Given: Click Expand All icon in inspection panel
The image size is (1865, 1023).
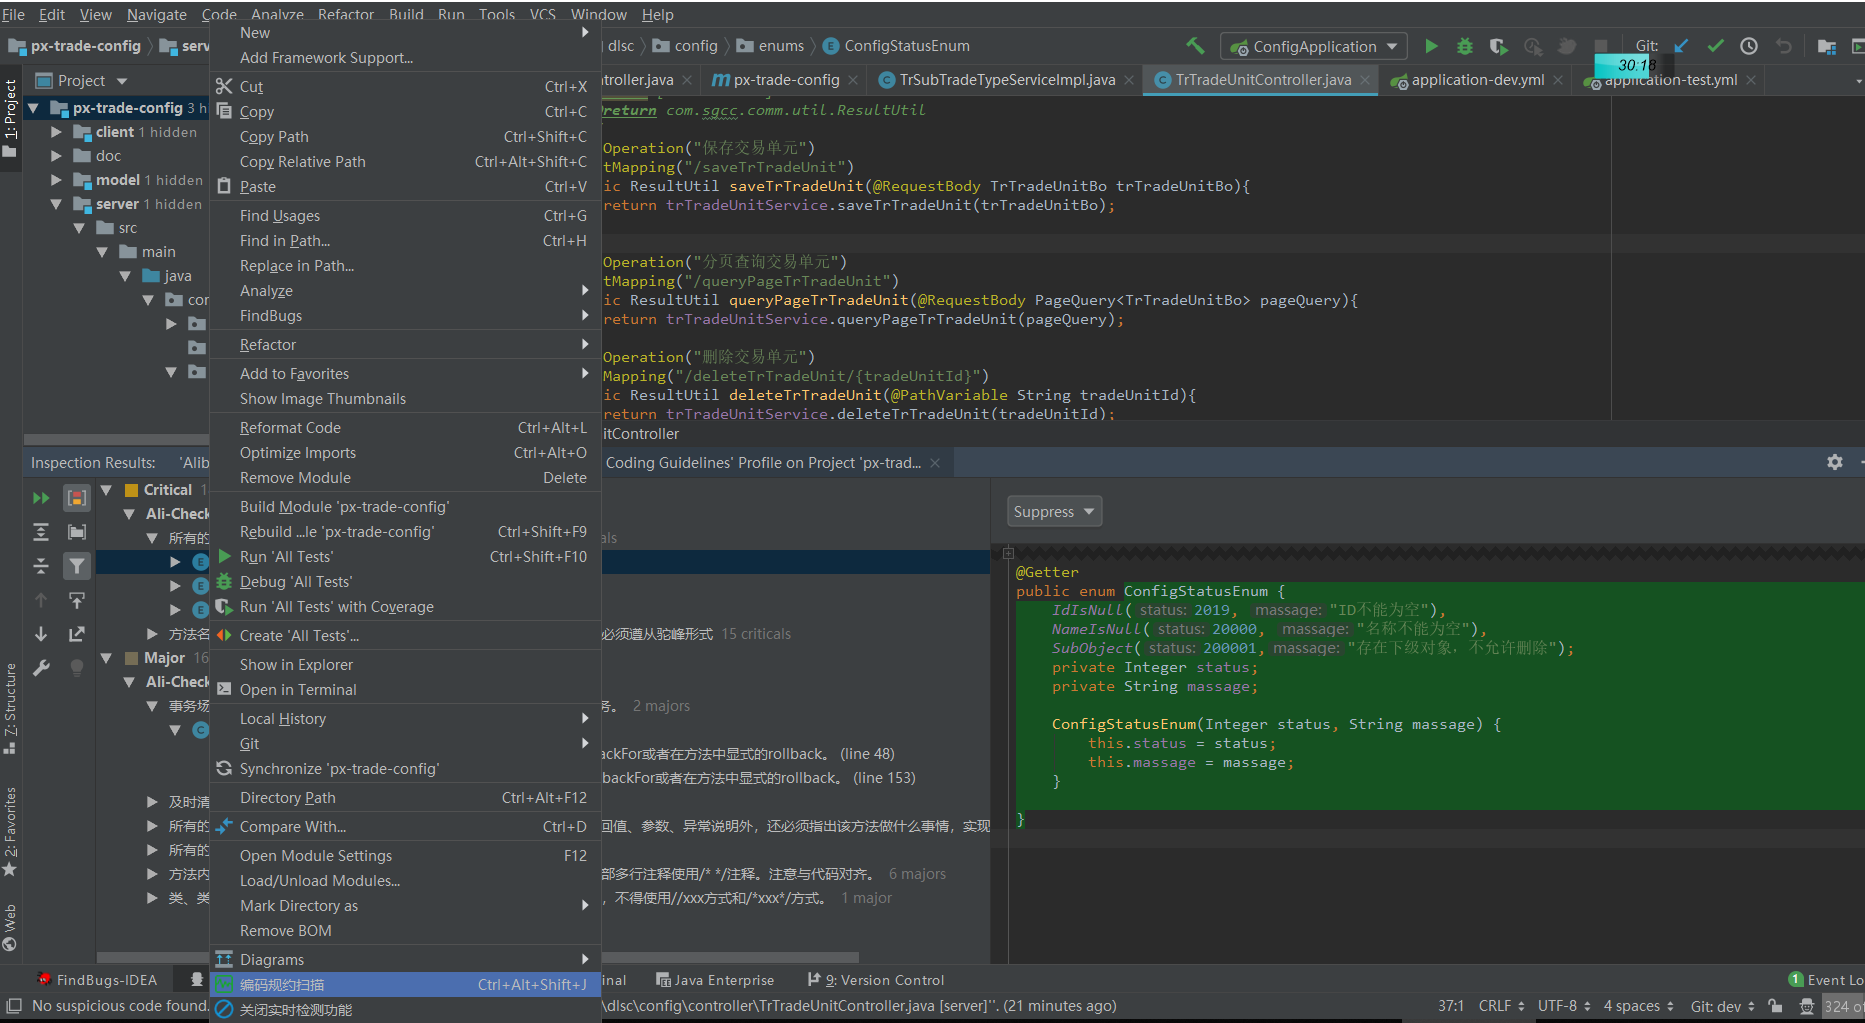Looking at the screenshot, I should click(41, 532).
